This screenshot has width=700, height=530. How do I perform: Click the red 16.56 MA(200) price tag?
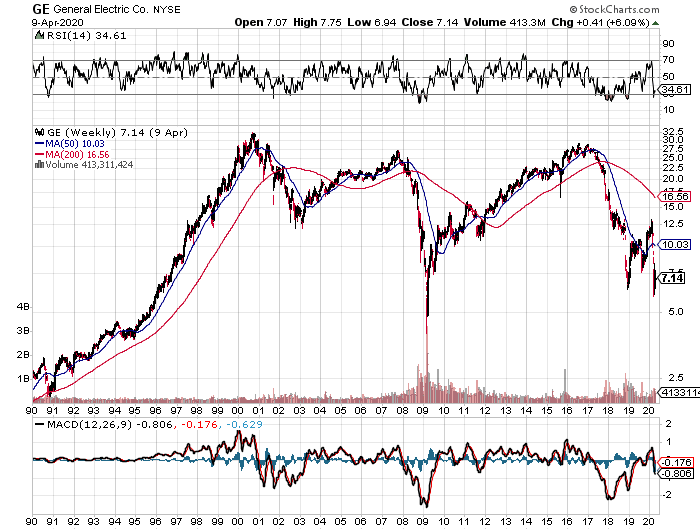676,196
